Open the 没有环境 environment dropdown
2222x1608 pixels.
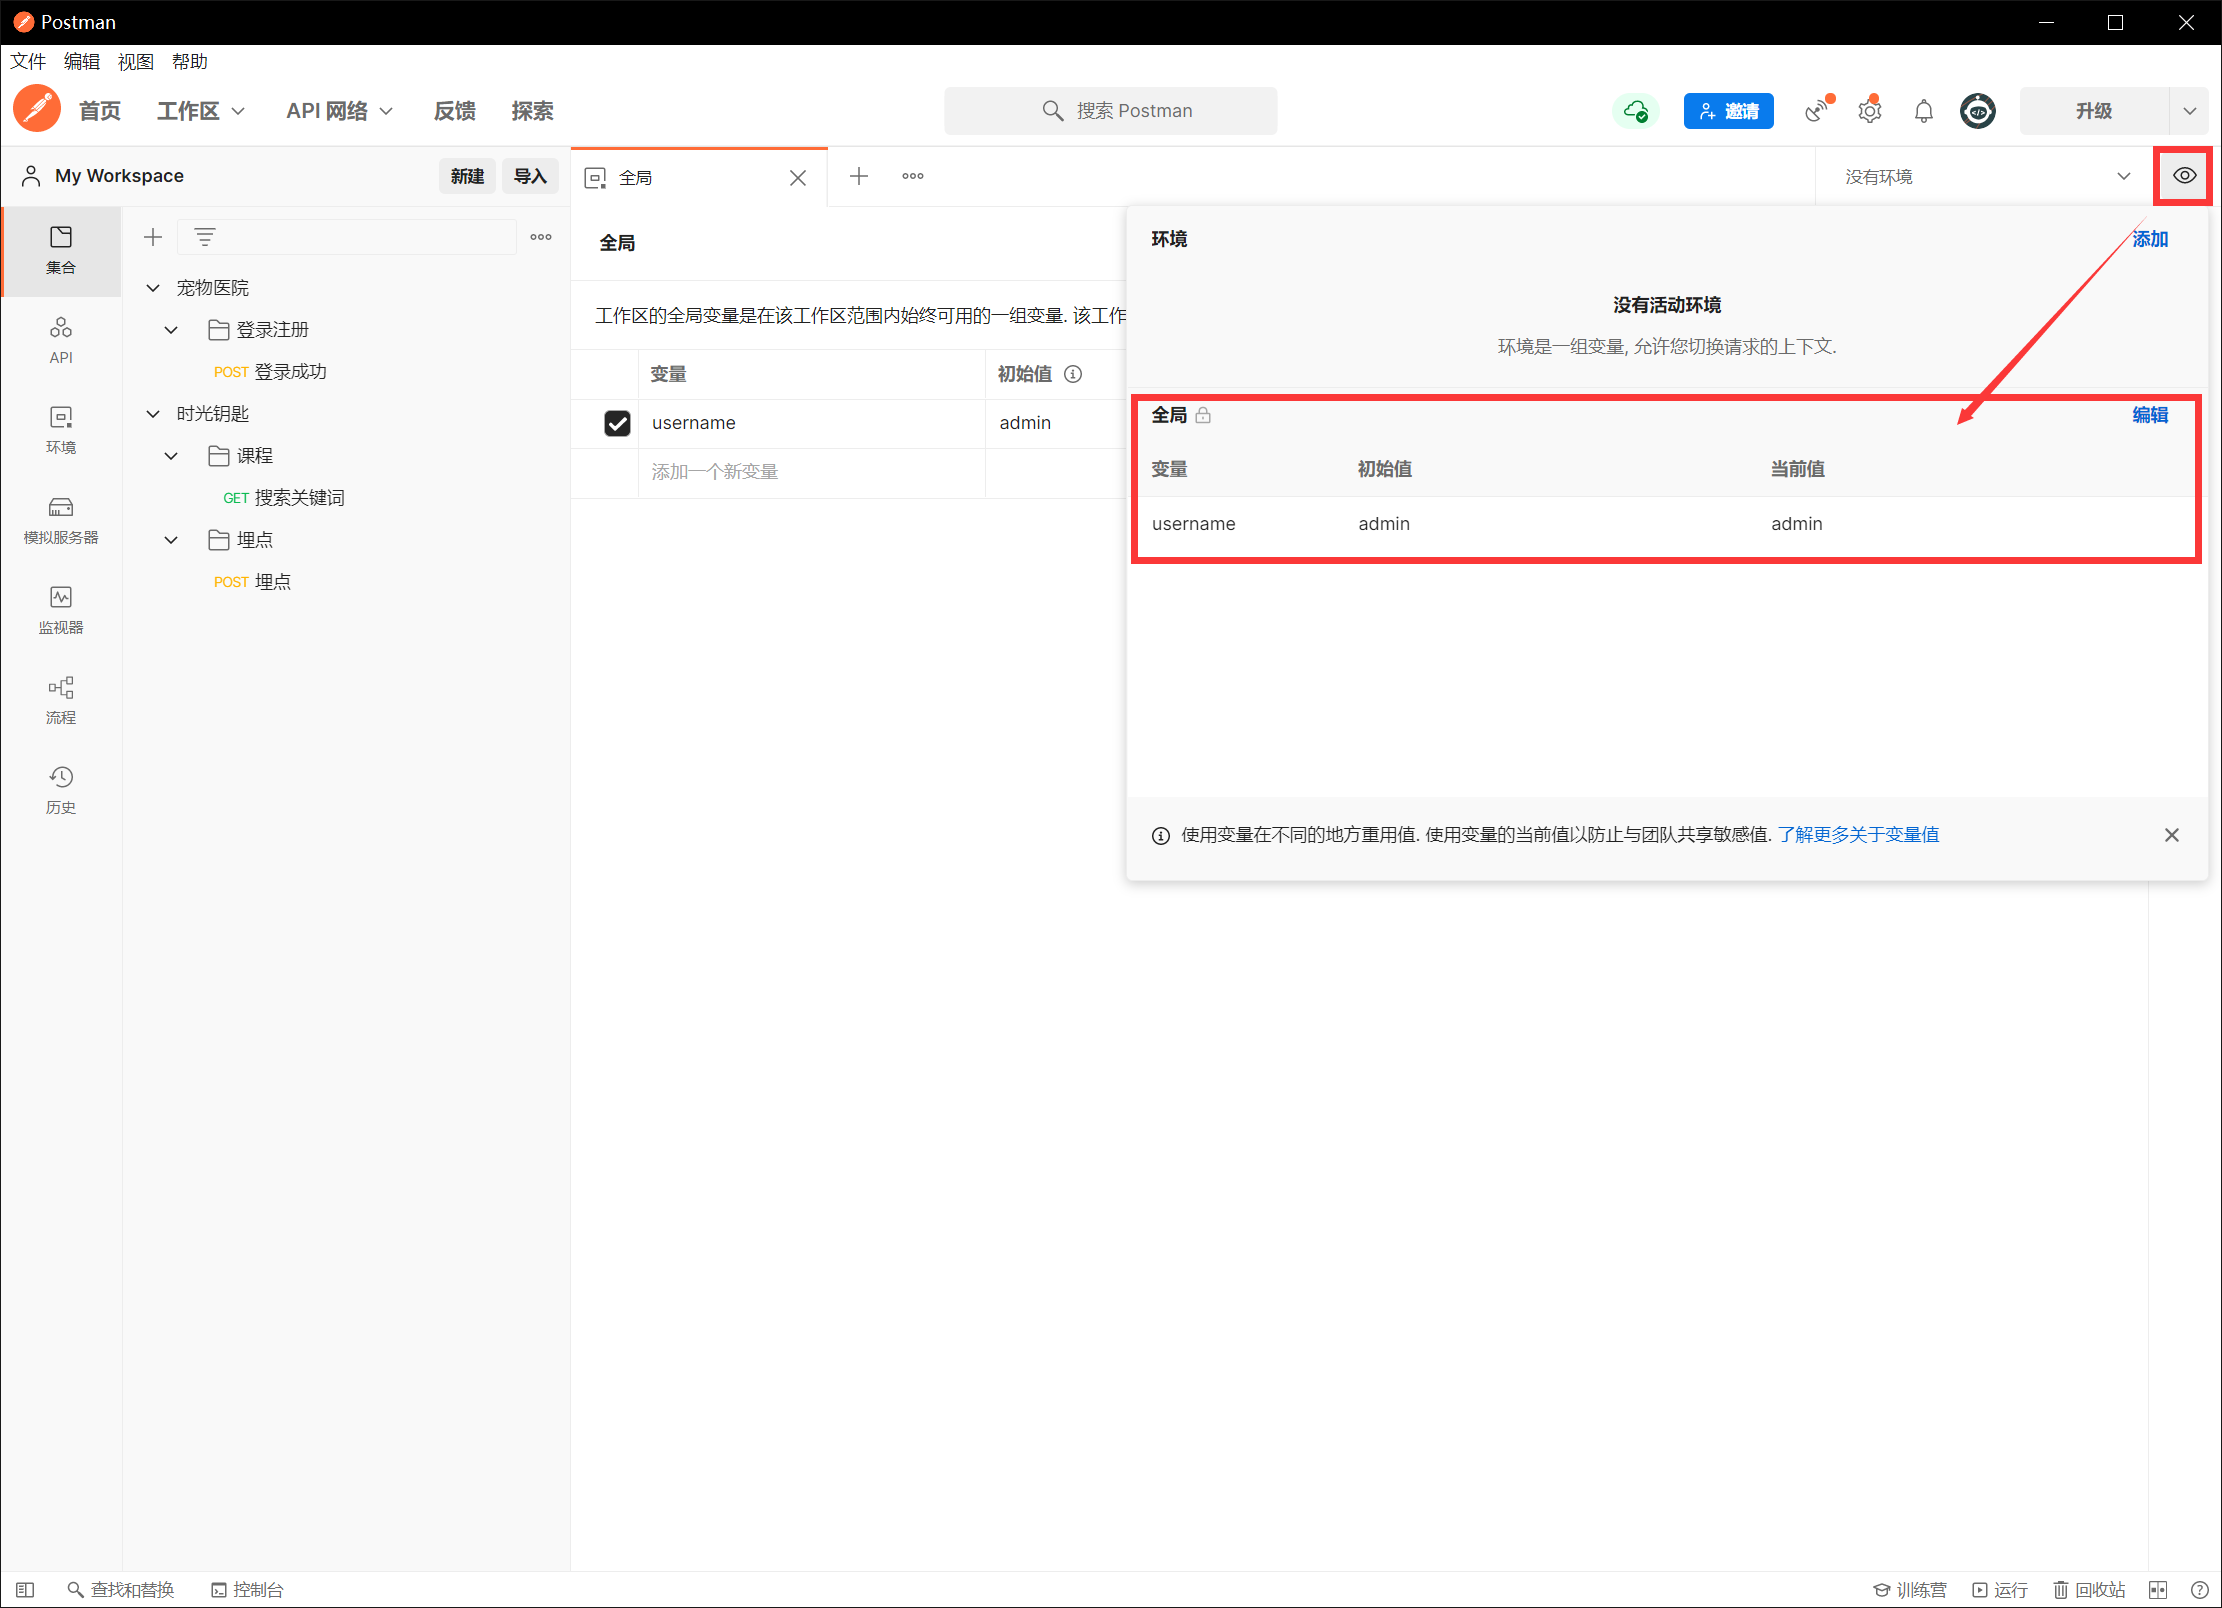pos(1985,177)
